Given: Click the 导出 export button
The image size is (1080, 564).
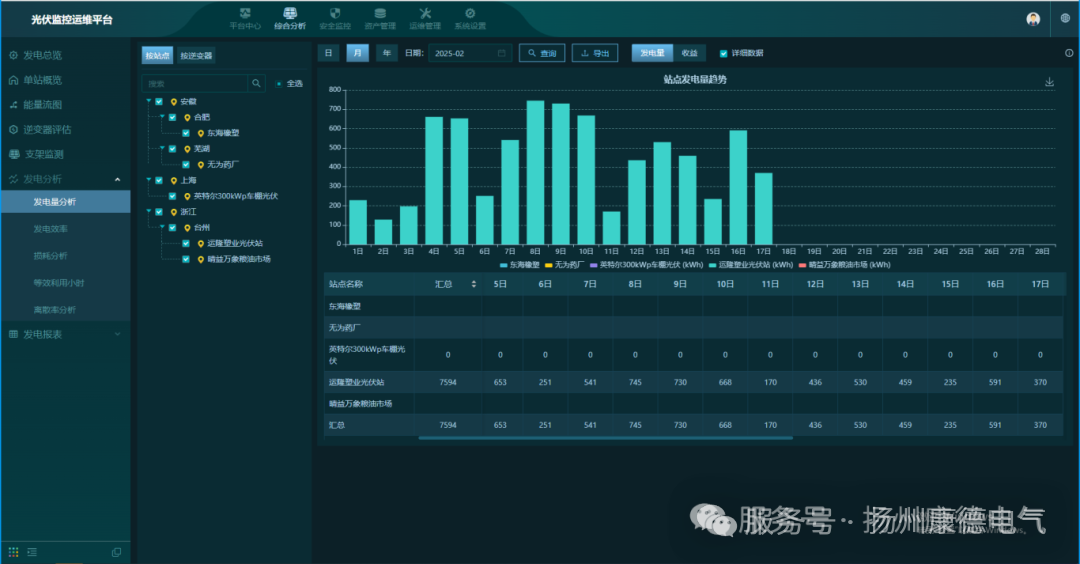Looking at the screenshot, I should pyautogui.click(x=594, y=53).
